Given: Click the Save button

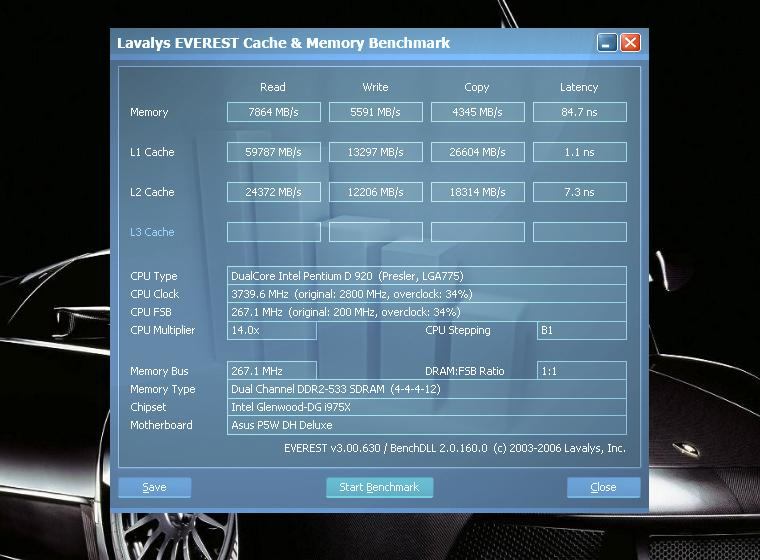Looking at the screenshot, I should click(155, 487).
